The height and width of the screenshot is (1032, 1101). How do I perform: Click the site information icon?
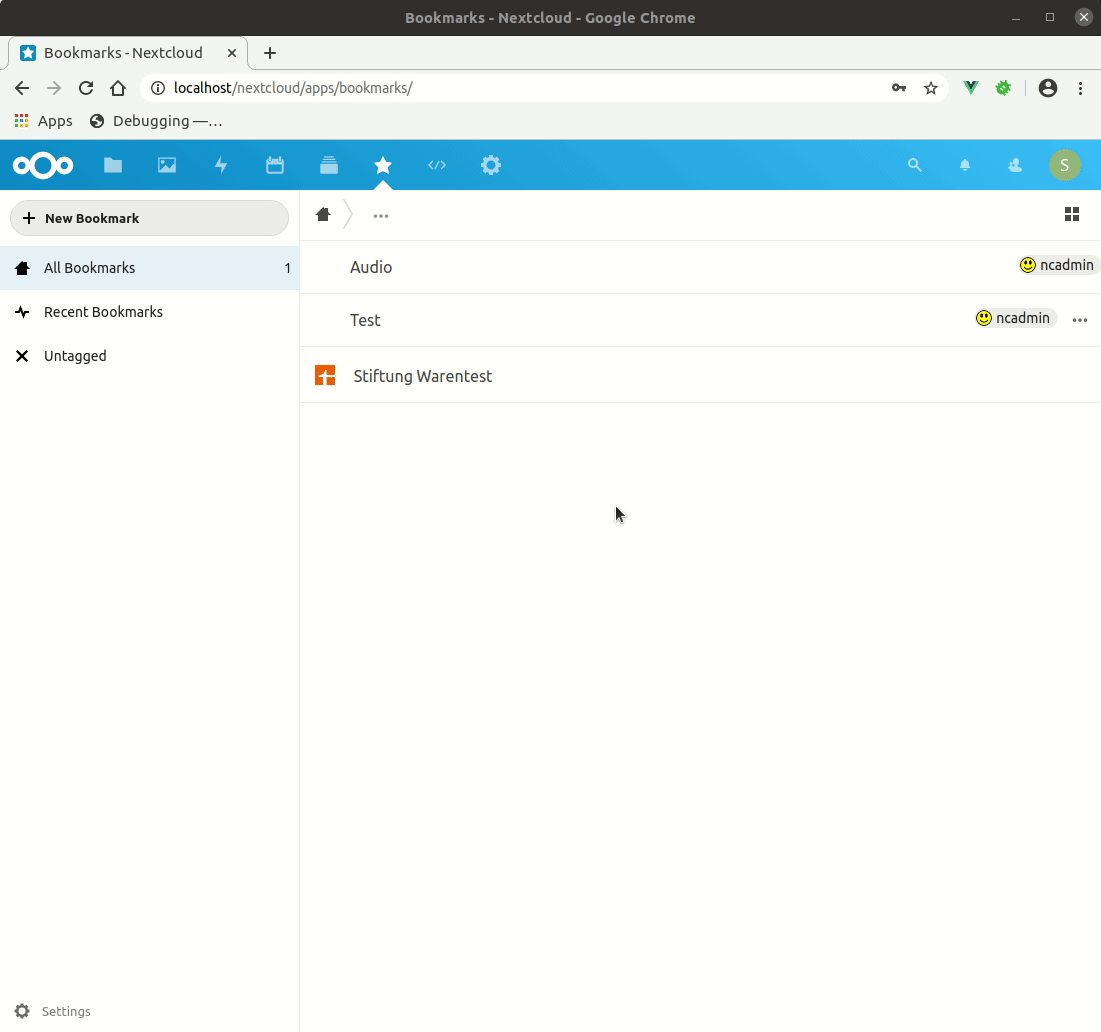pyautogui.click(x=158, y=88)
